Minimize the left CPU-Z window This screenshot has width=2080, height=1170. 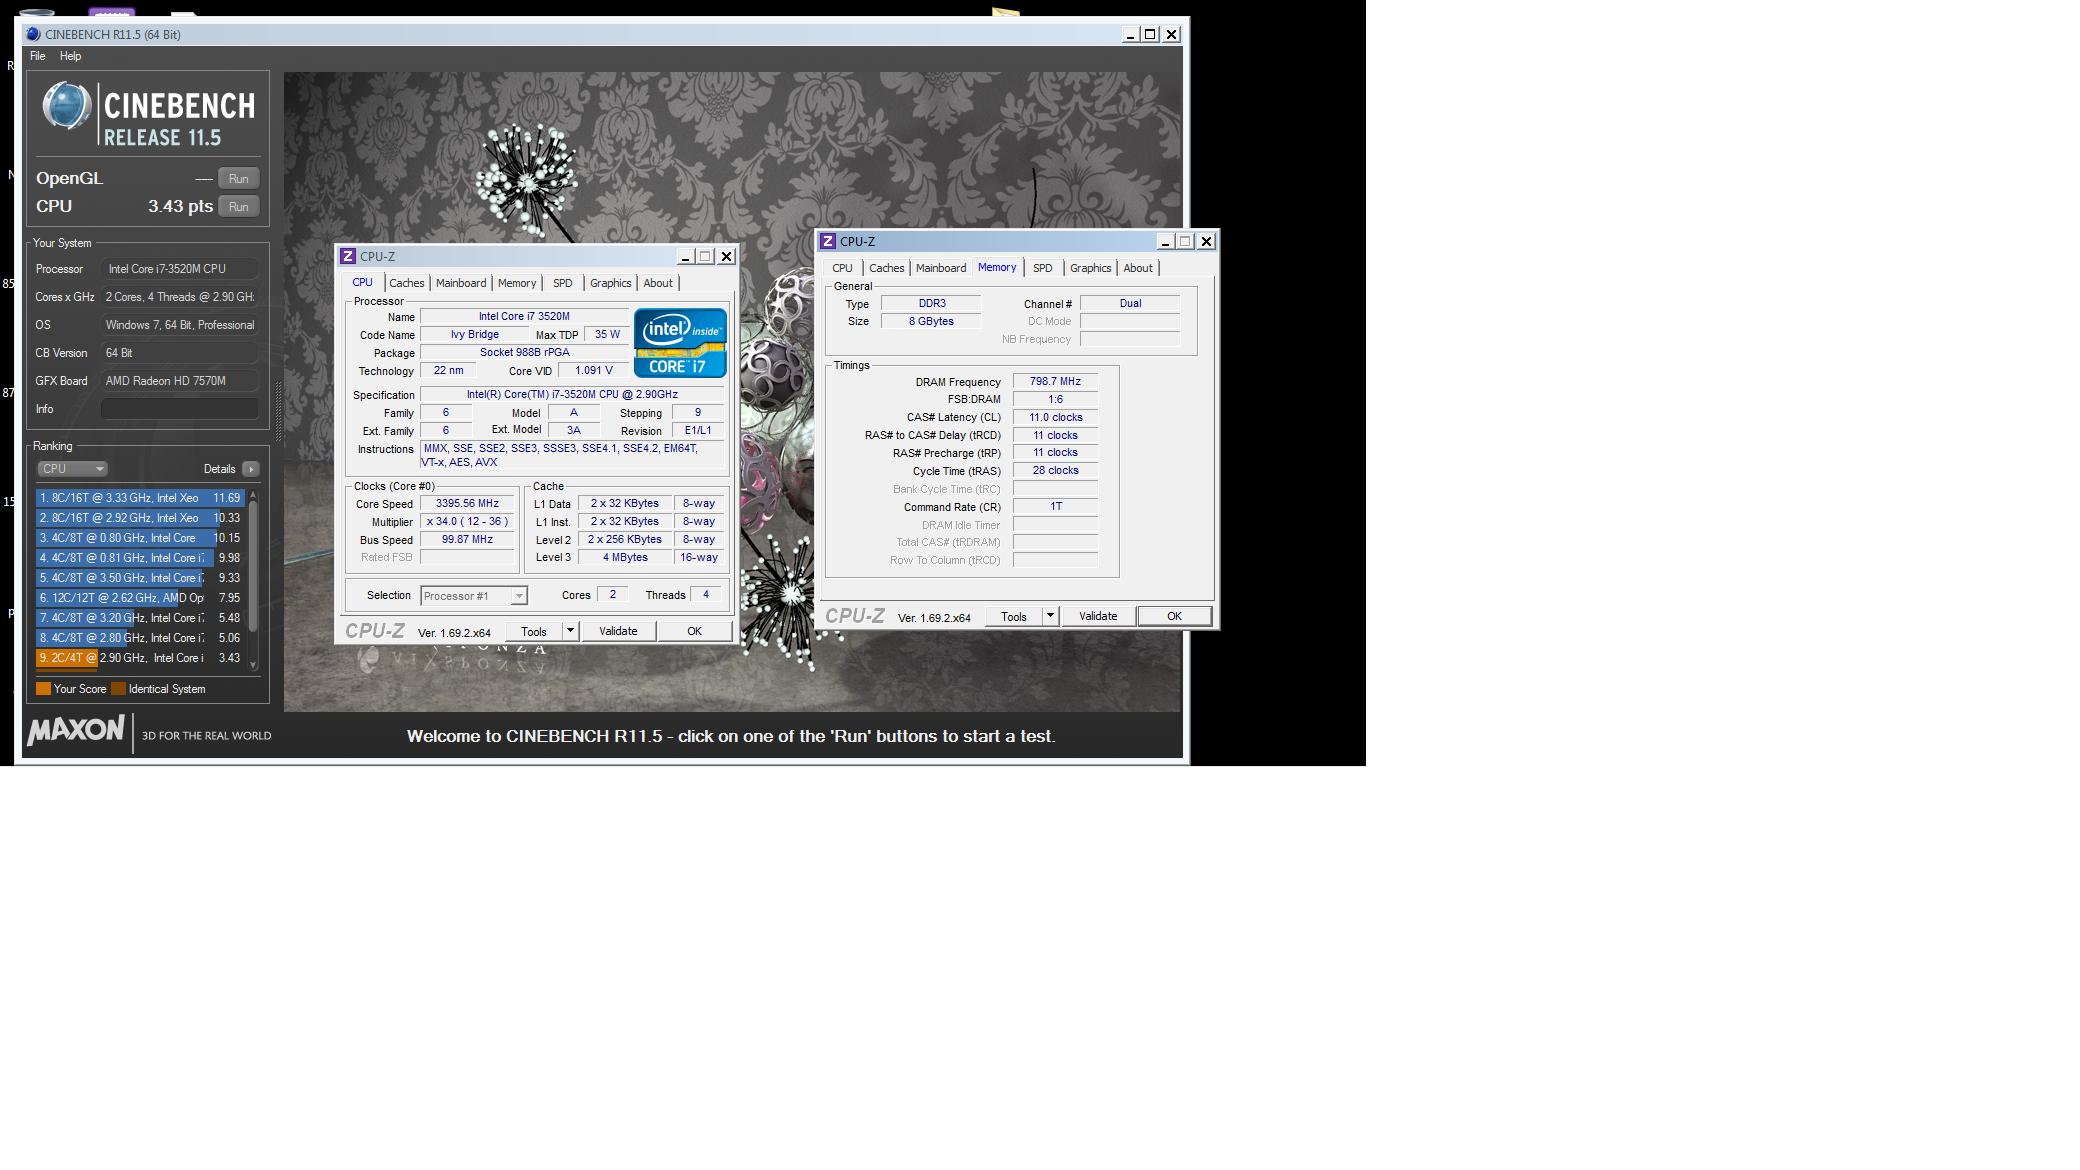click(685, 256)
